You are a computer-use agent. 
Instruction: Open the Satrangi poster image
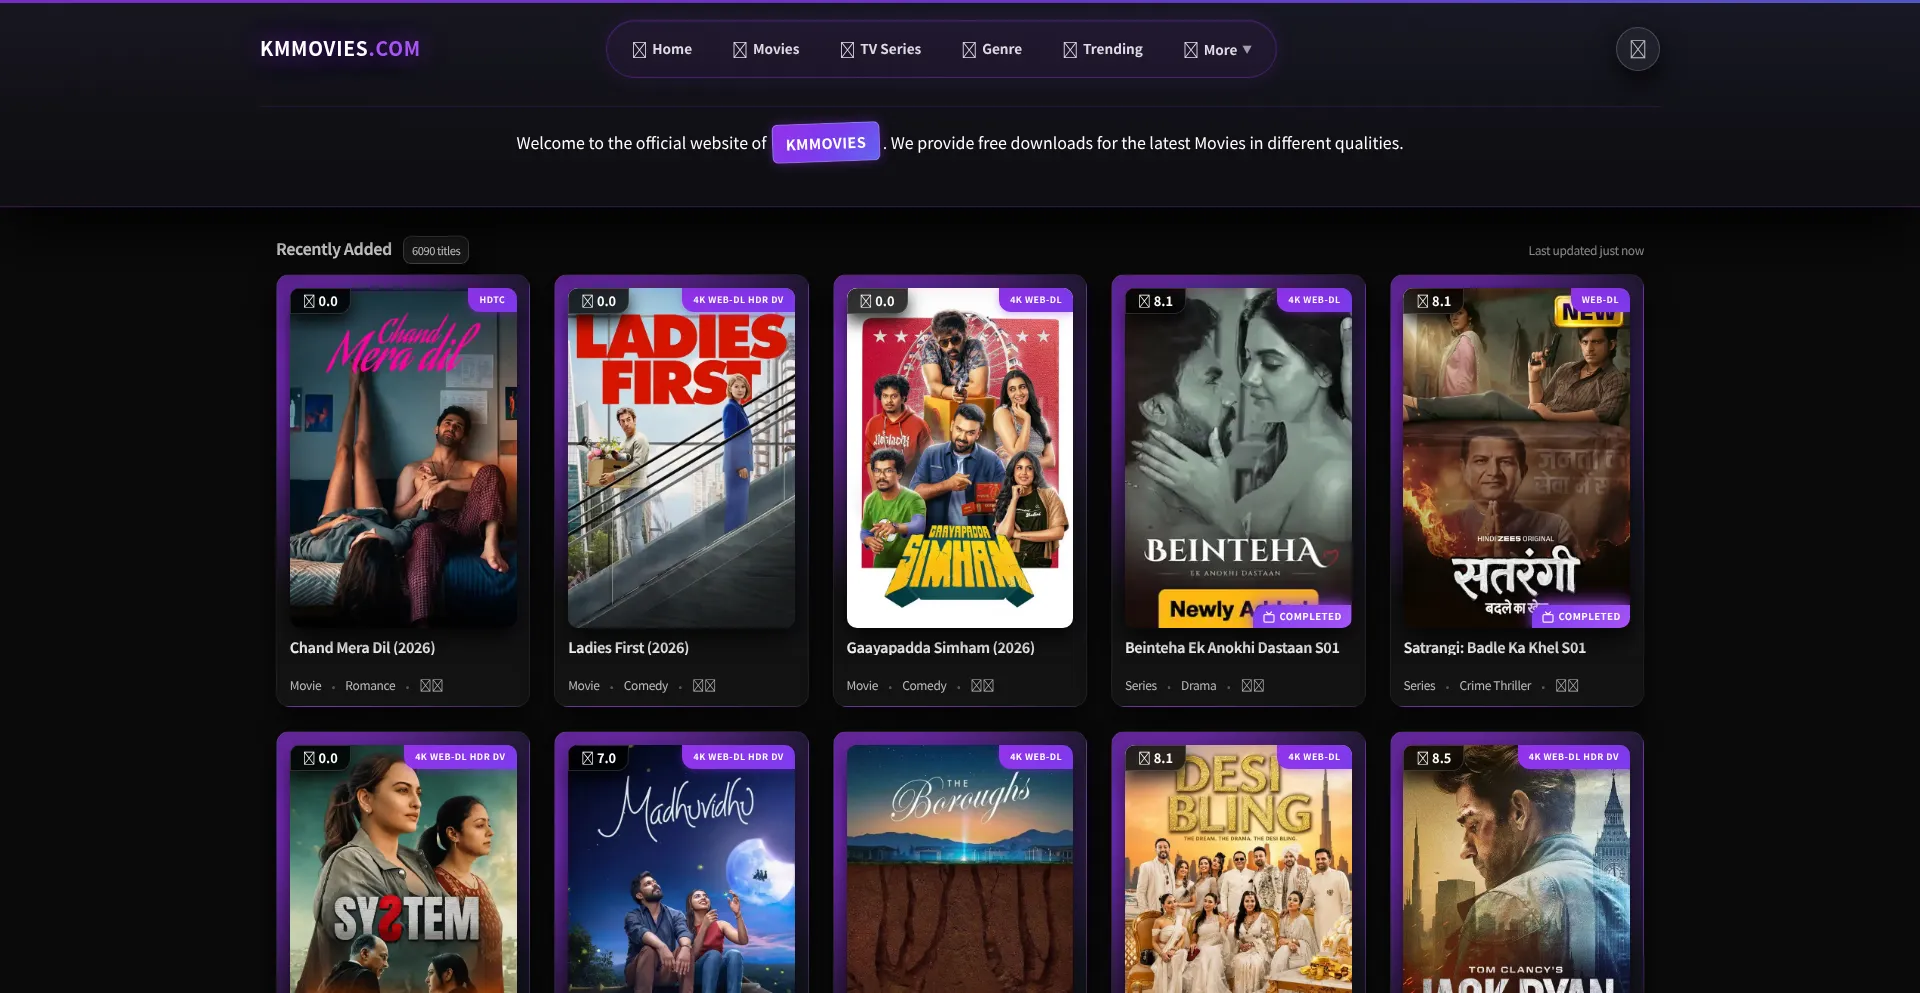1516,458
